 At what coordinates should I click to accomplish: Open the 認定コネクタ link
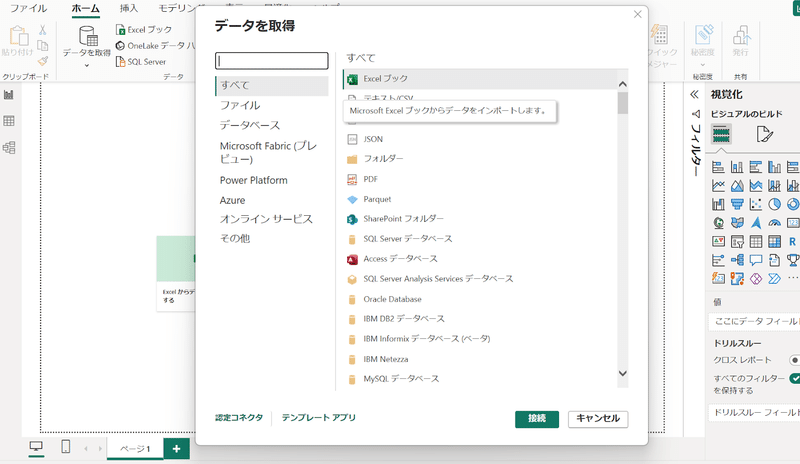click(239, 418)
